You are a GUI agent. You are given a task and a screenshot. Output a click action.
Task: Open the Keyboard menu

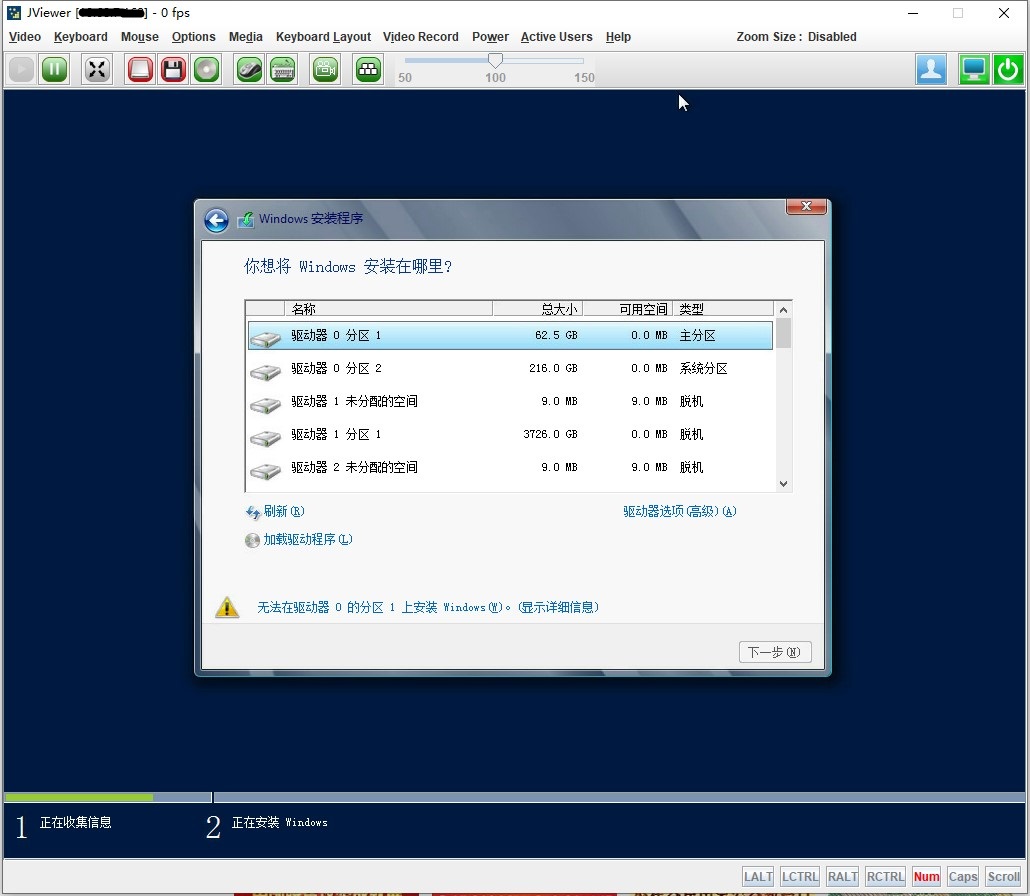[81, 37]
